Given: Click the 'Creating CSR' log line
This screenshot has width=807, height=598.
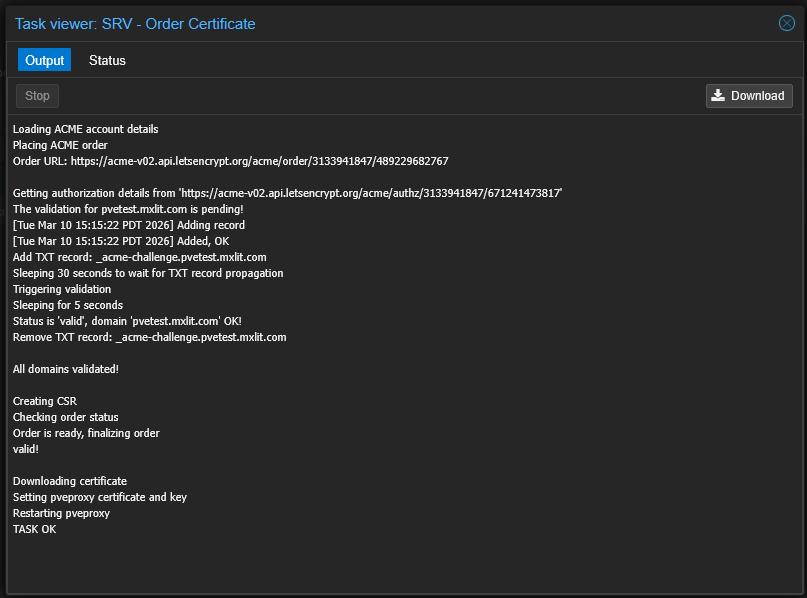Looking at the screenshot, I should [x=44, y=401].
